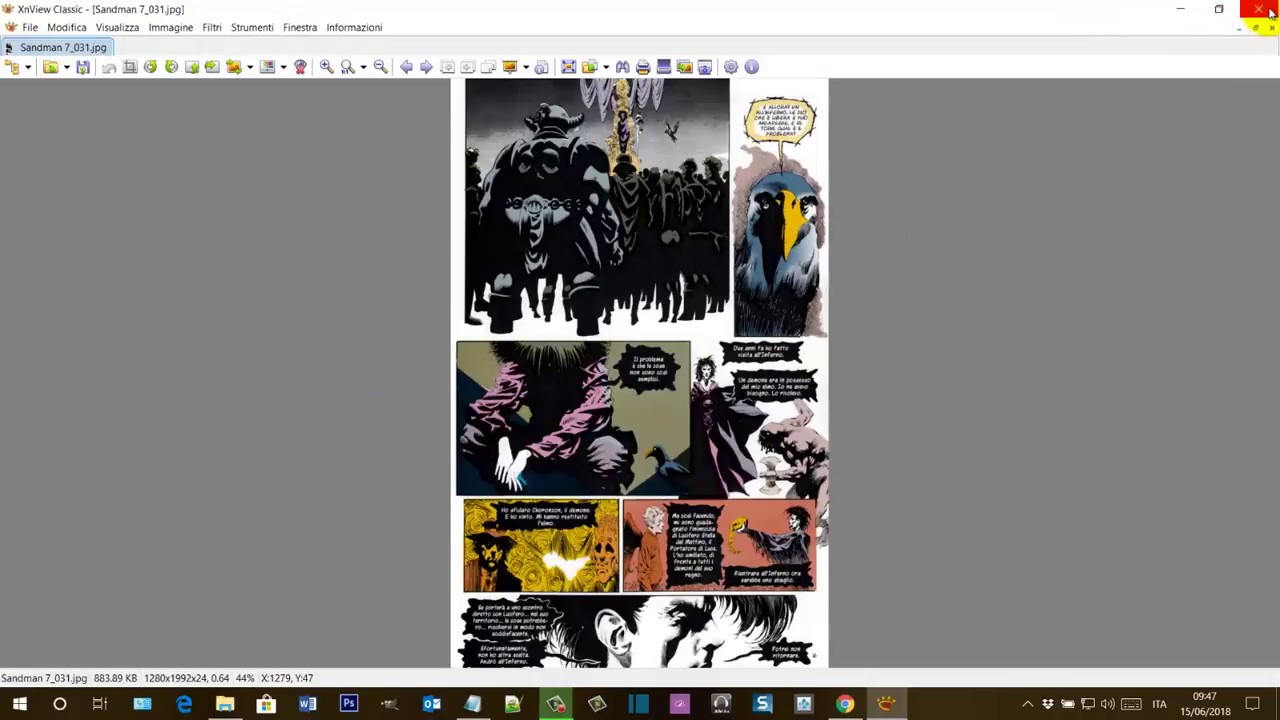Click the image Properties icon

coord(542,67)
